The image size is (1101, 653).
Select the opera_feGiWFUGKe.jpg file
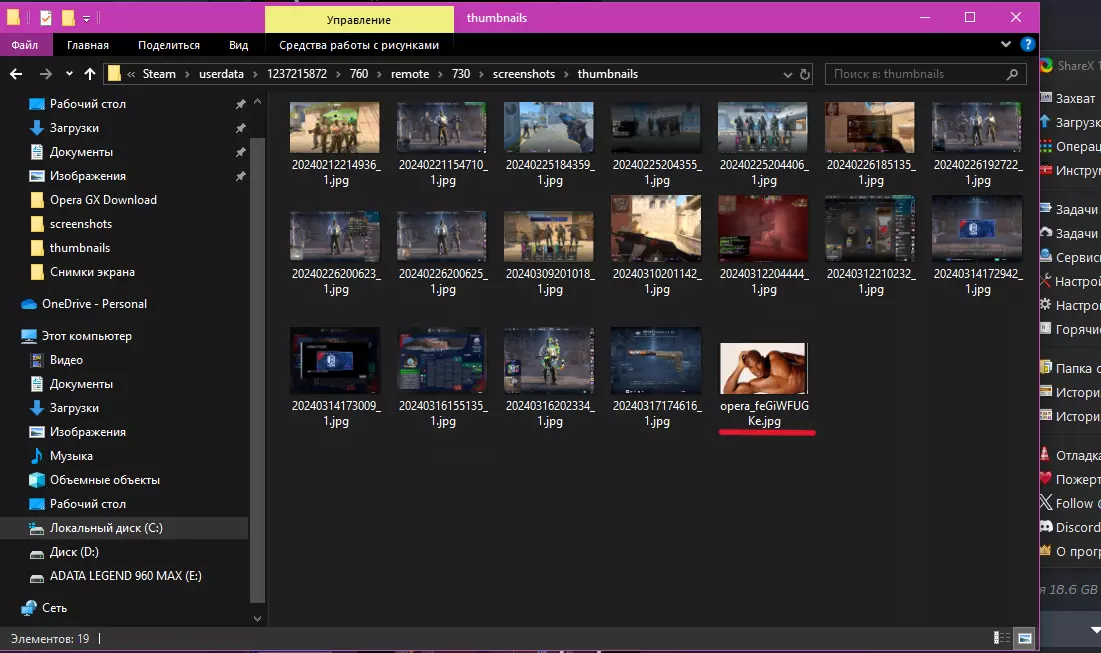(x=763, y=385)
